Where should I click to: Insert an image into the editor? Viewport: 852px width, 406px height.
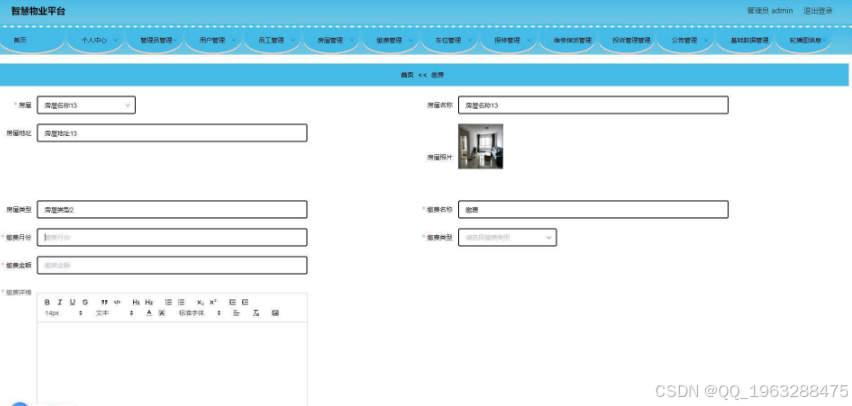coord(275,313)
